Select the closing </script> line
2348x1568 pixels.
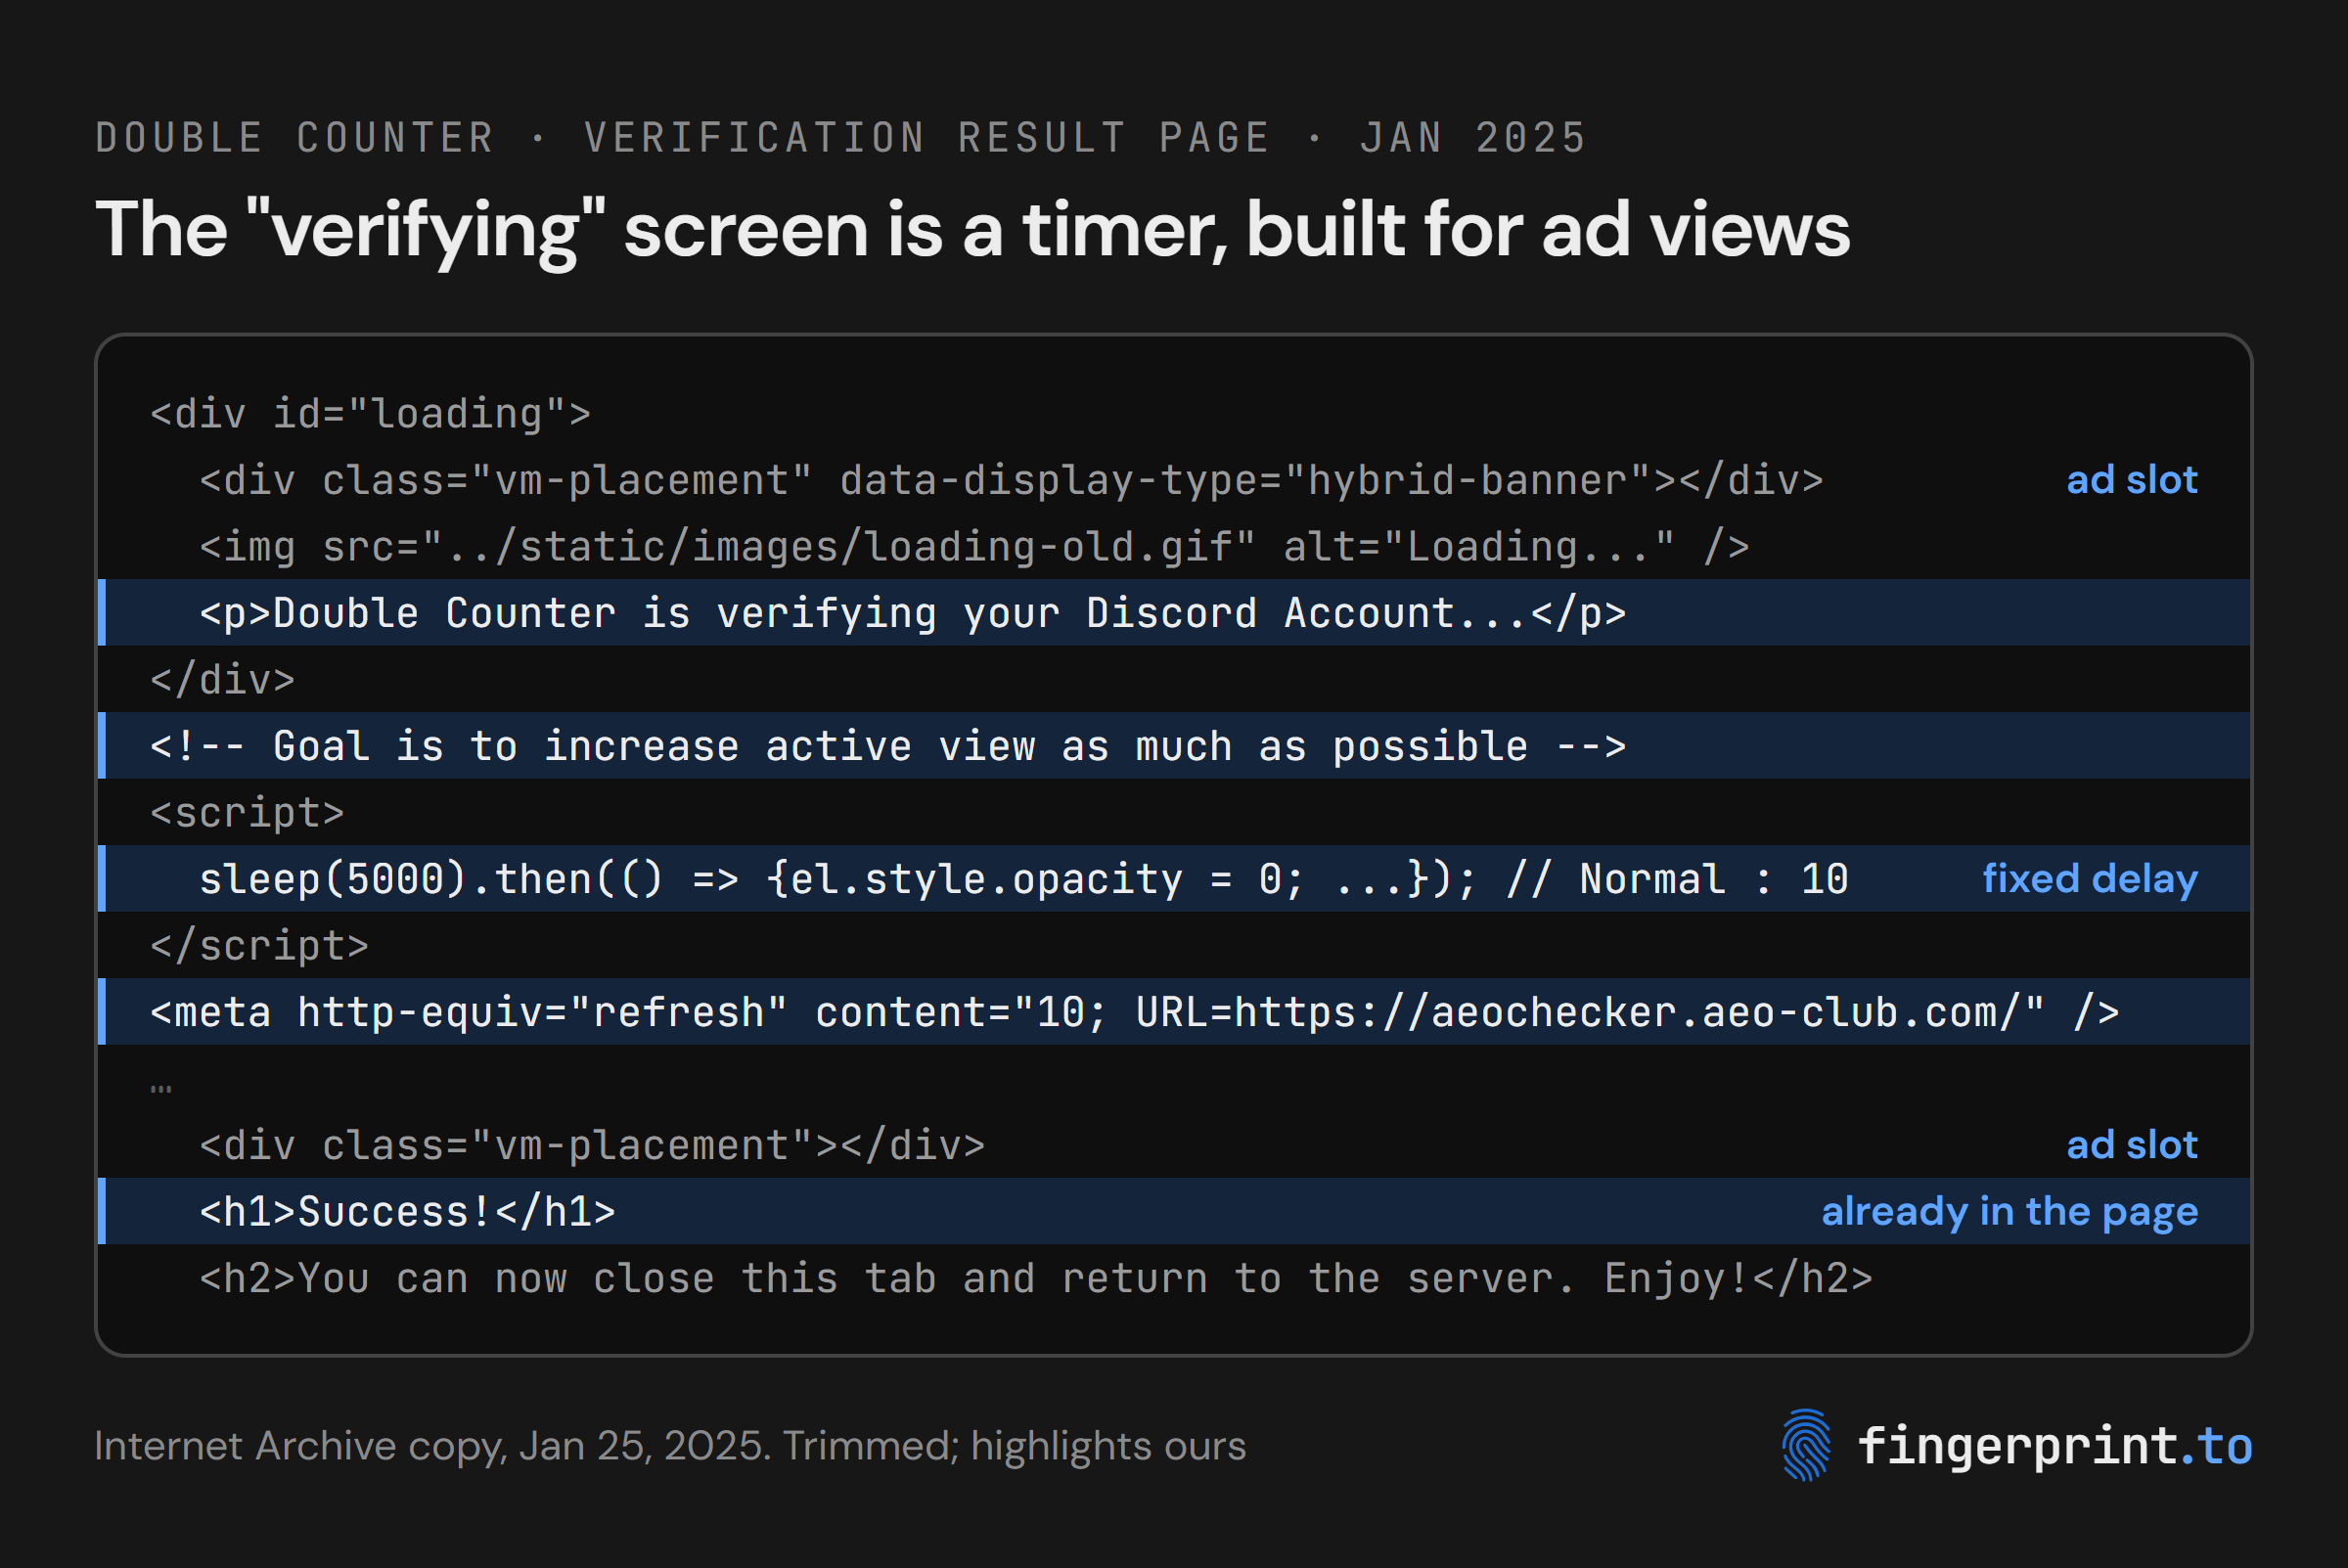(259, 945)
